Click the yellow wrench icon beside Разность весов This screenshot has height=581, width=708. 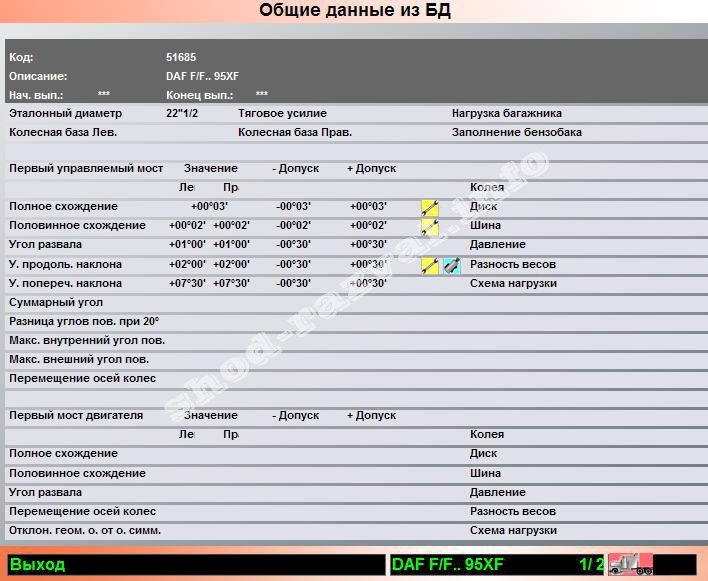[430, 265]
